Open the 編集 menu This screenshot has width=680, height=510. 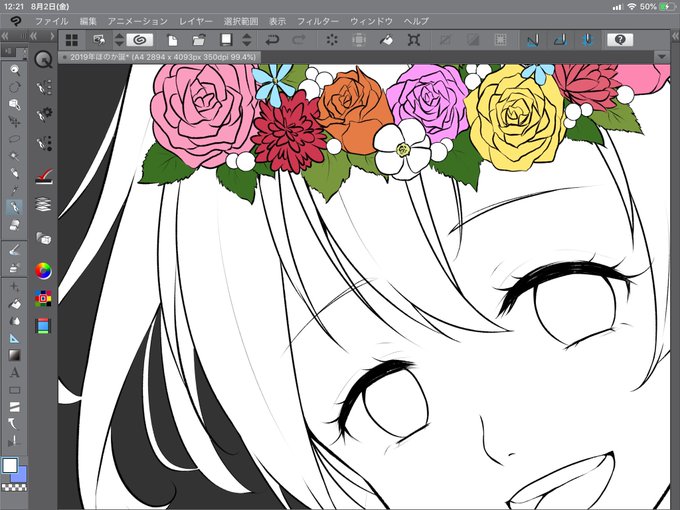(88, 21)
